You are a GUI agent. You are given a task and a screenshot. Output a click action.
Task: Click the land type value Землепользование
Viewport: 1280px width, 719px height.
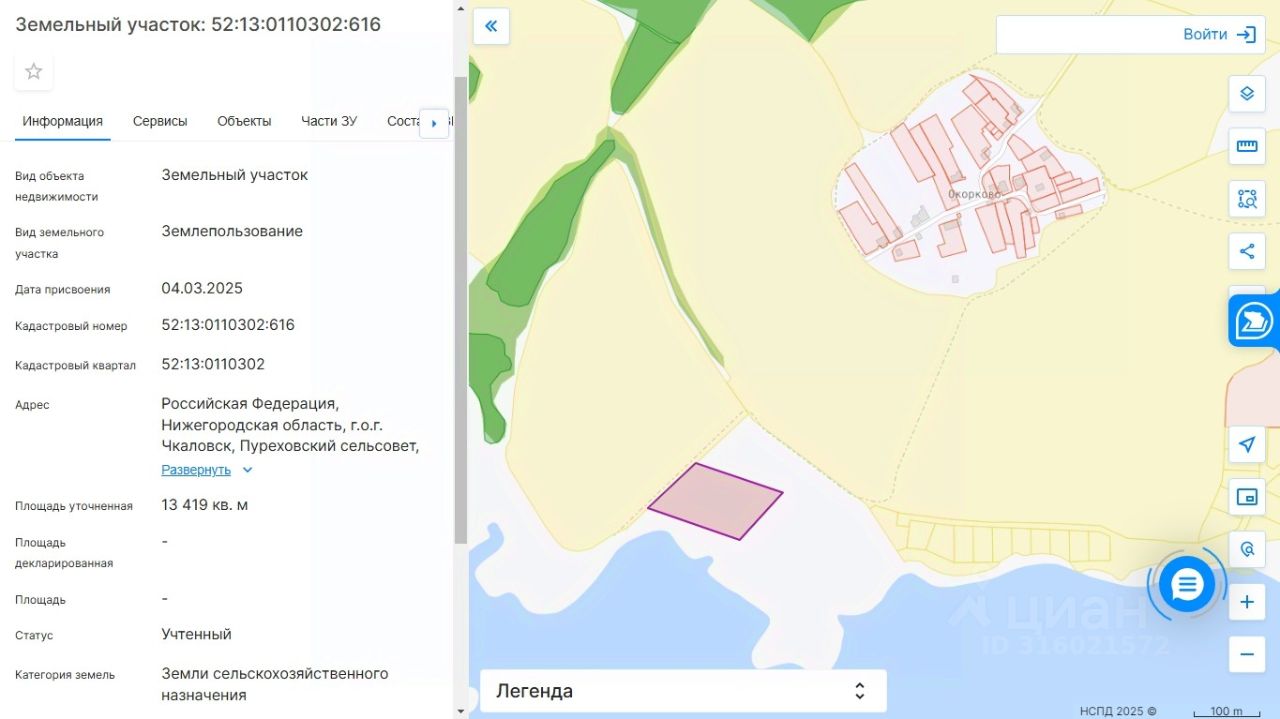tap(232, 231)
